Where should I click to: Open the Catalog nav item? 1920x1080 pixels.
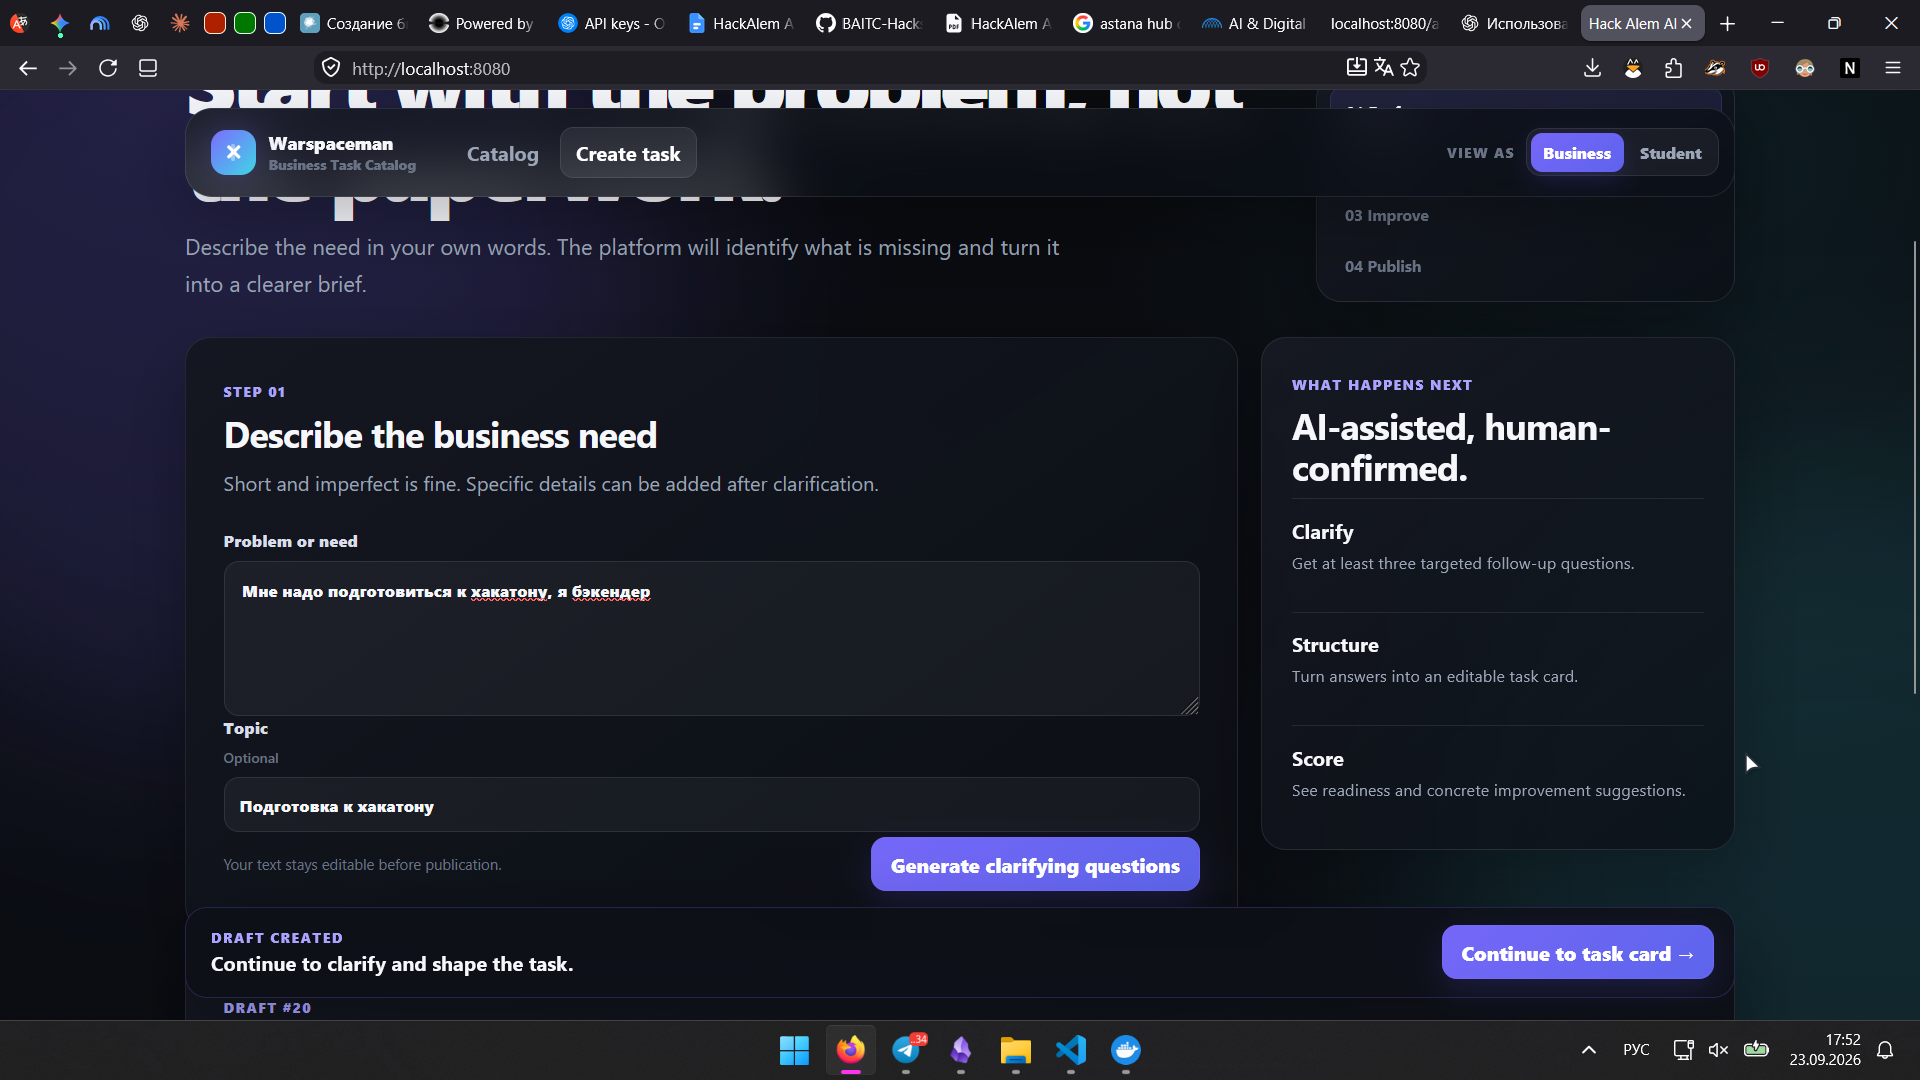coord(502,154)
